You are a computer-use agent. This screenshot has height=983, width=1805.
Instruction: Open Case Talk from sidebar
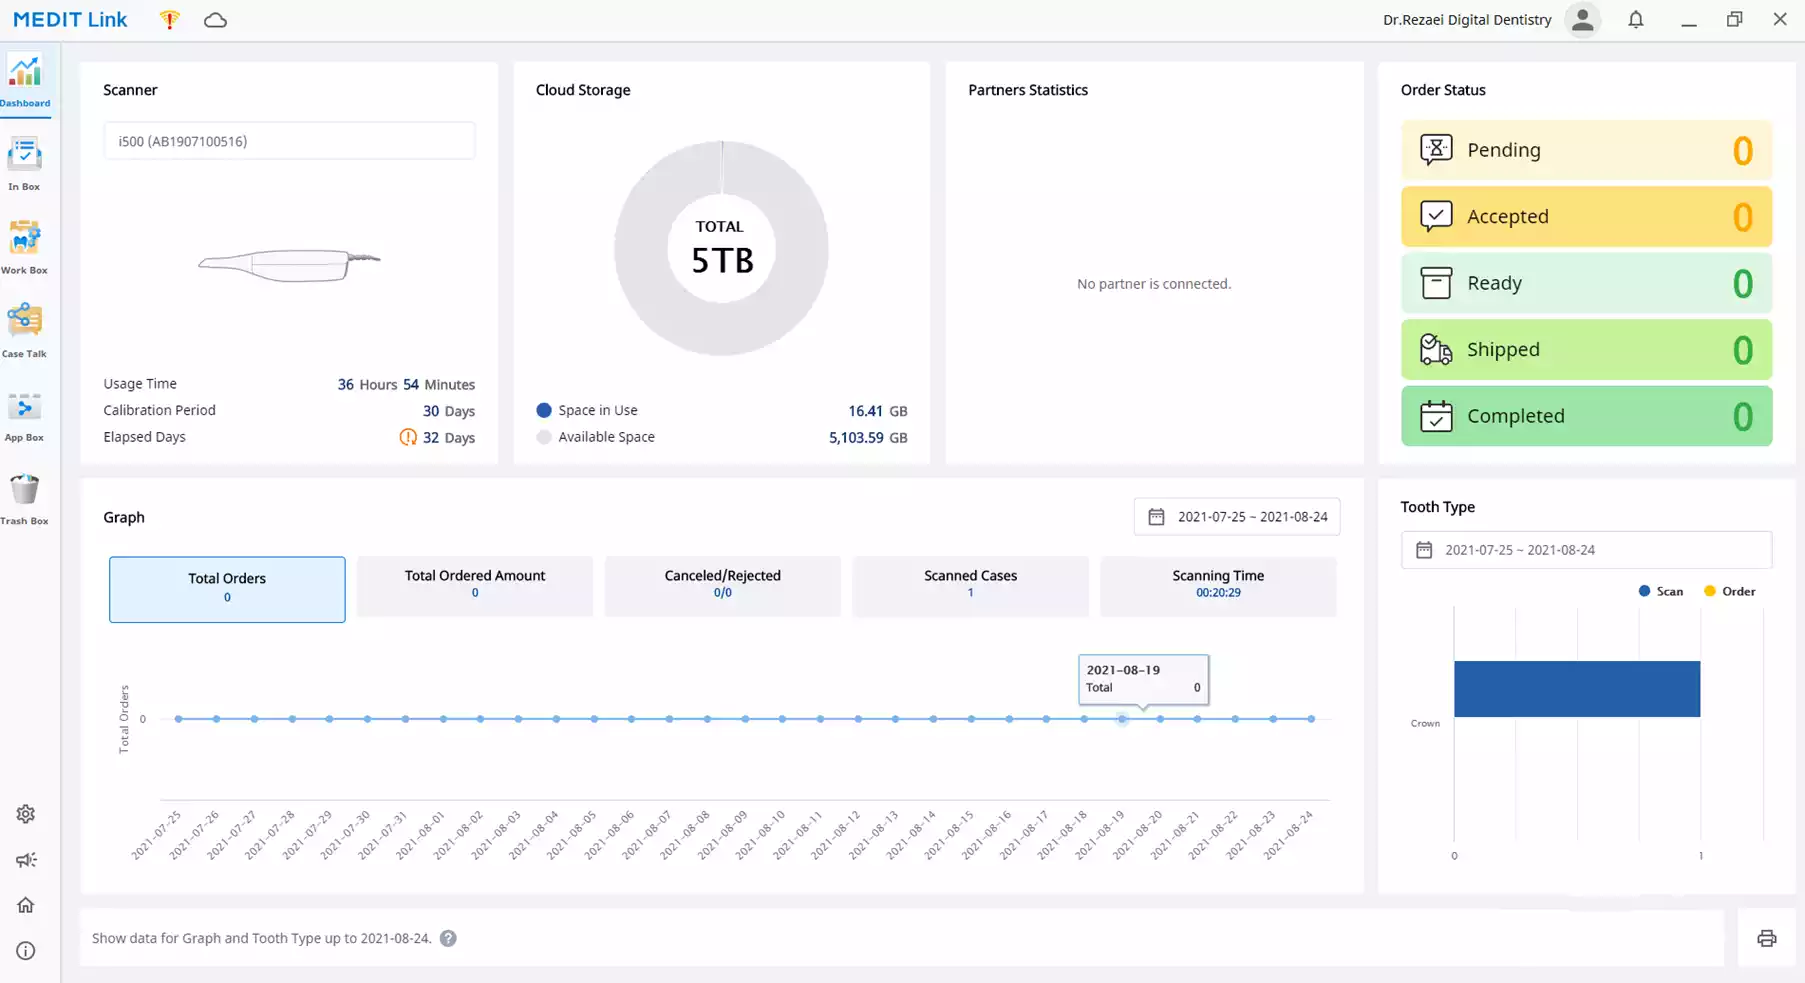(x=24, y=330)
